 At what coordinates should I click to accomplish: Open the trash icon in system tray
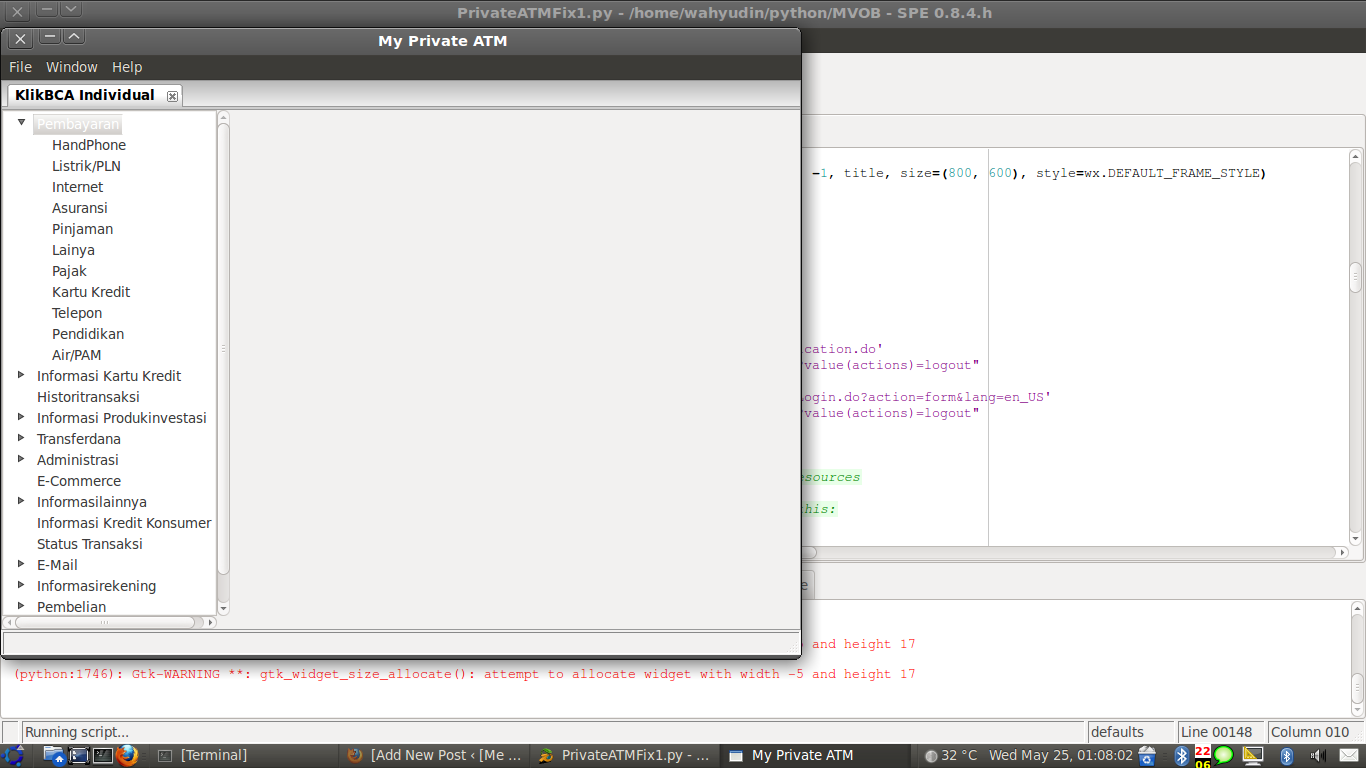[1147, 756]
